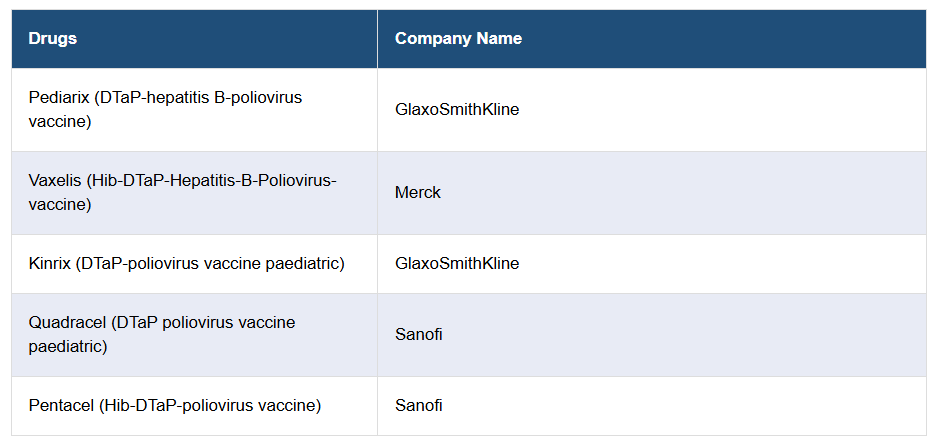Select the Vaxelis drug description cell
The height and width of the screenshot is (446, 935).
182,193
